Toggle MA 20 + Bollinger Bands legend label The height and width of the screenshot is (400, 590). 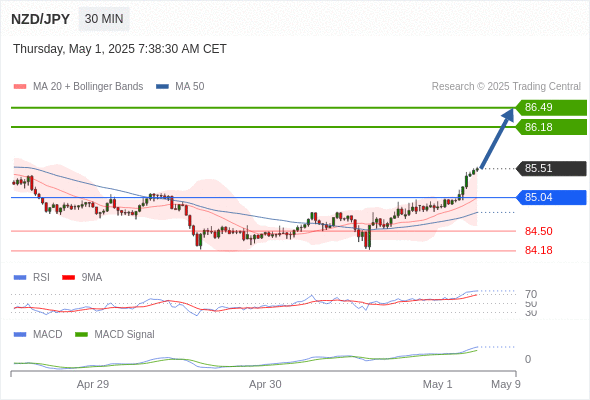[88, 87]
